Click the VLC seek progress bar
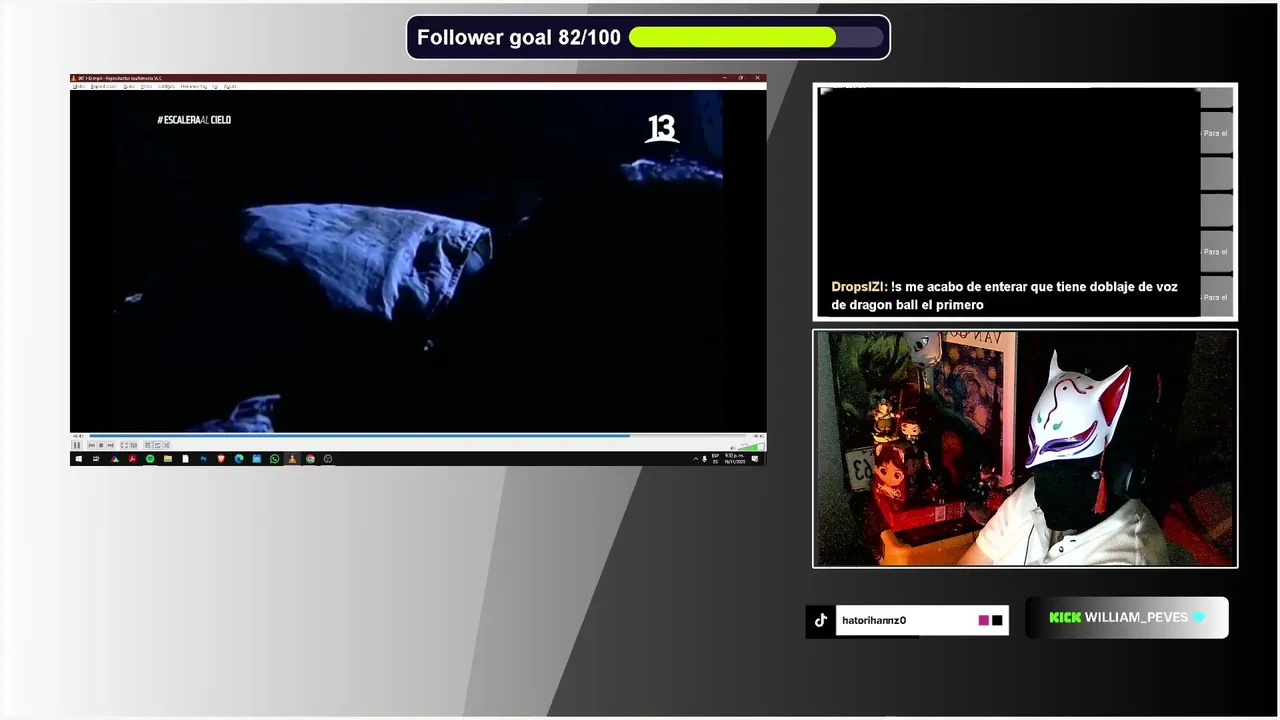The image size is (1280, 720). point(417,436)
